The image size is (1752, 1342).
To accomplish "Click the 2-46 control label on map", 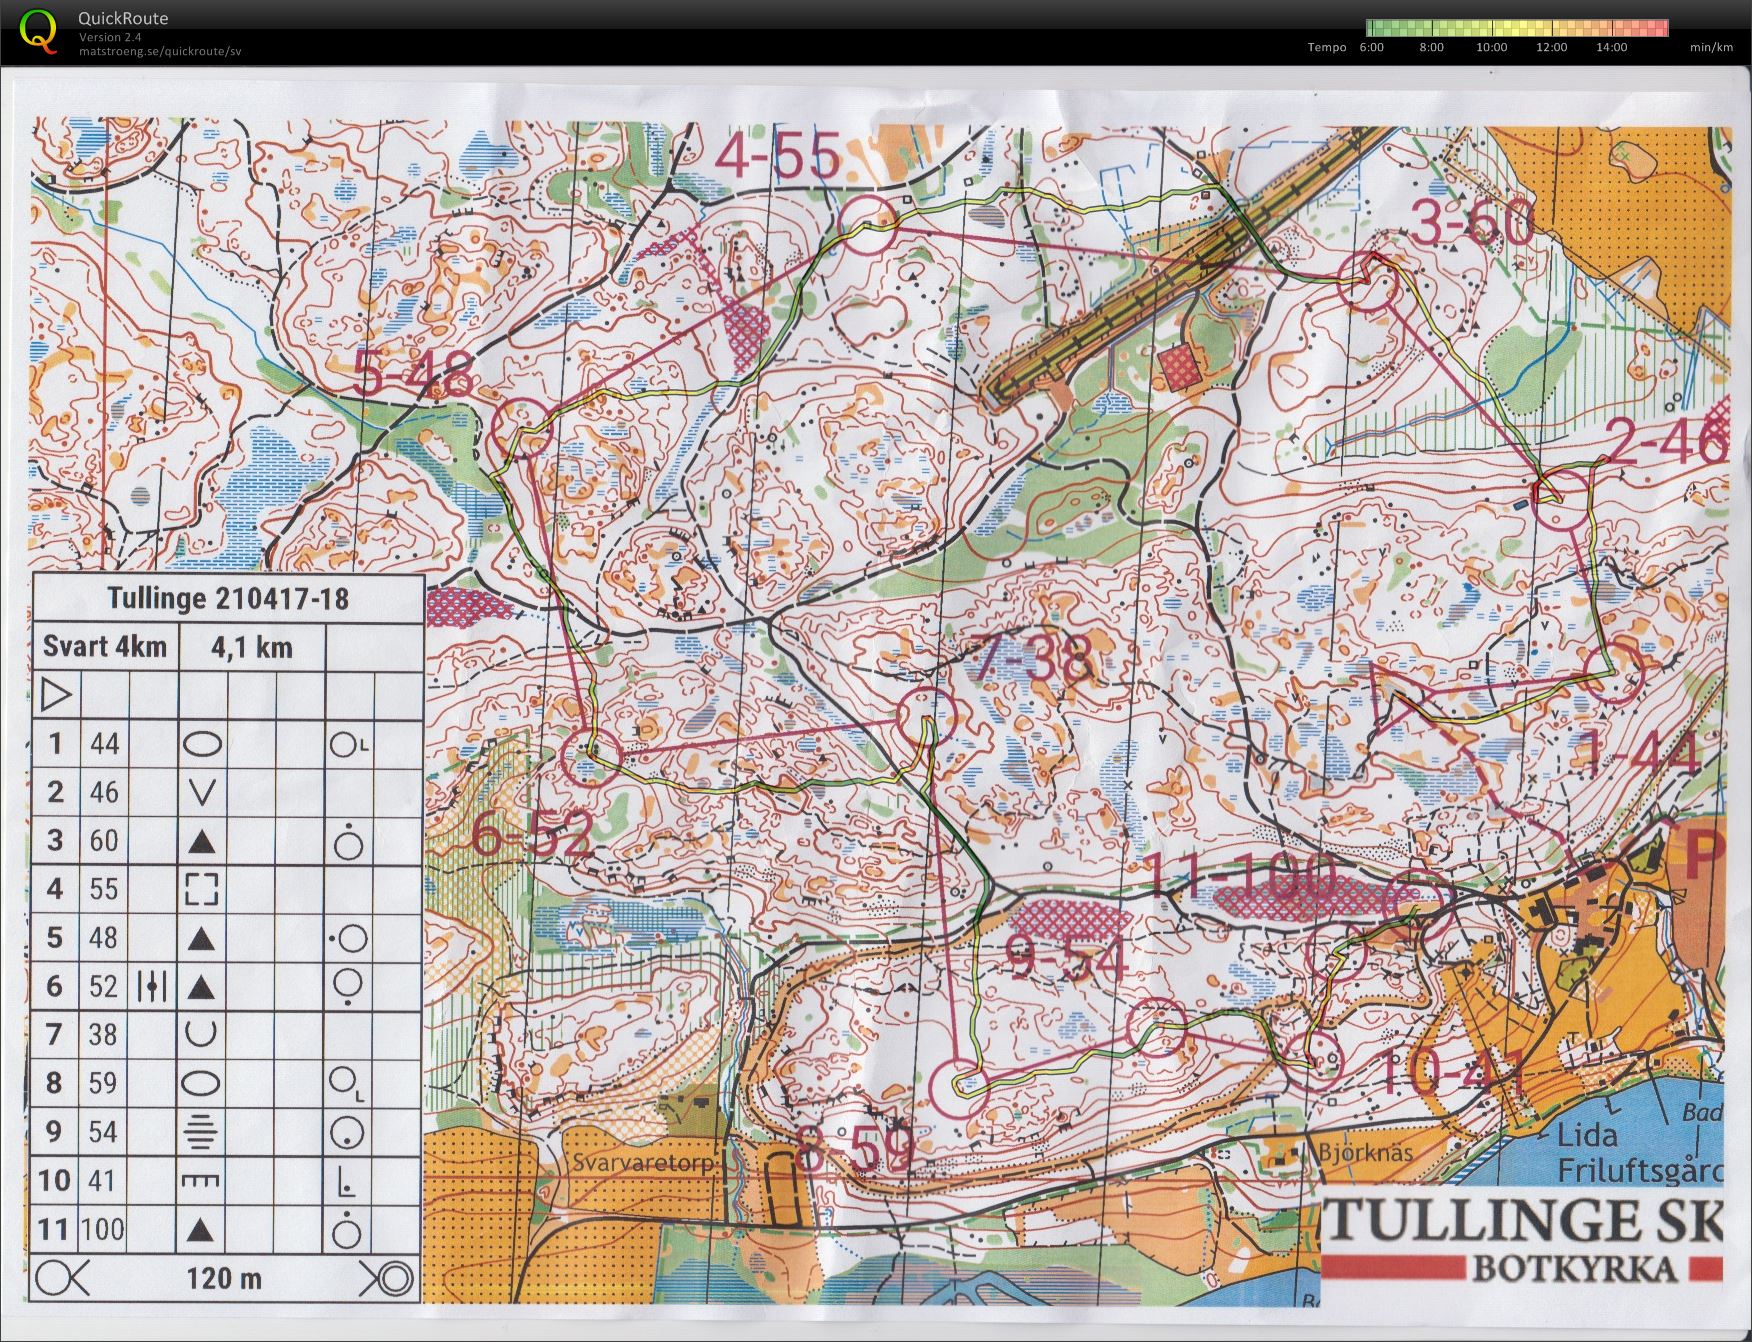I will 1668,441.
